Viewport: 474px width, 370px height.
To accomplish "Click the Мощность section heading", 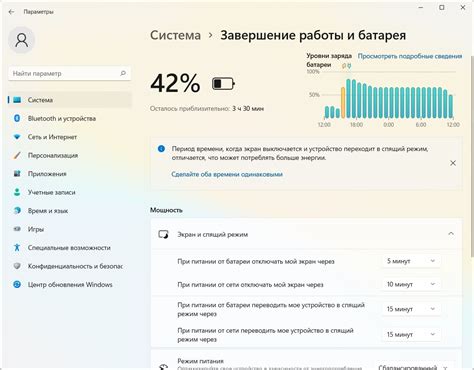I will (166, 210).
